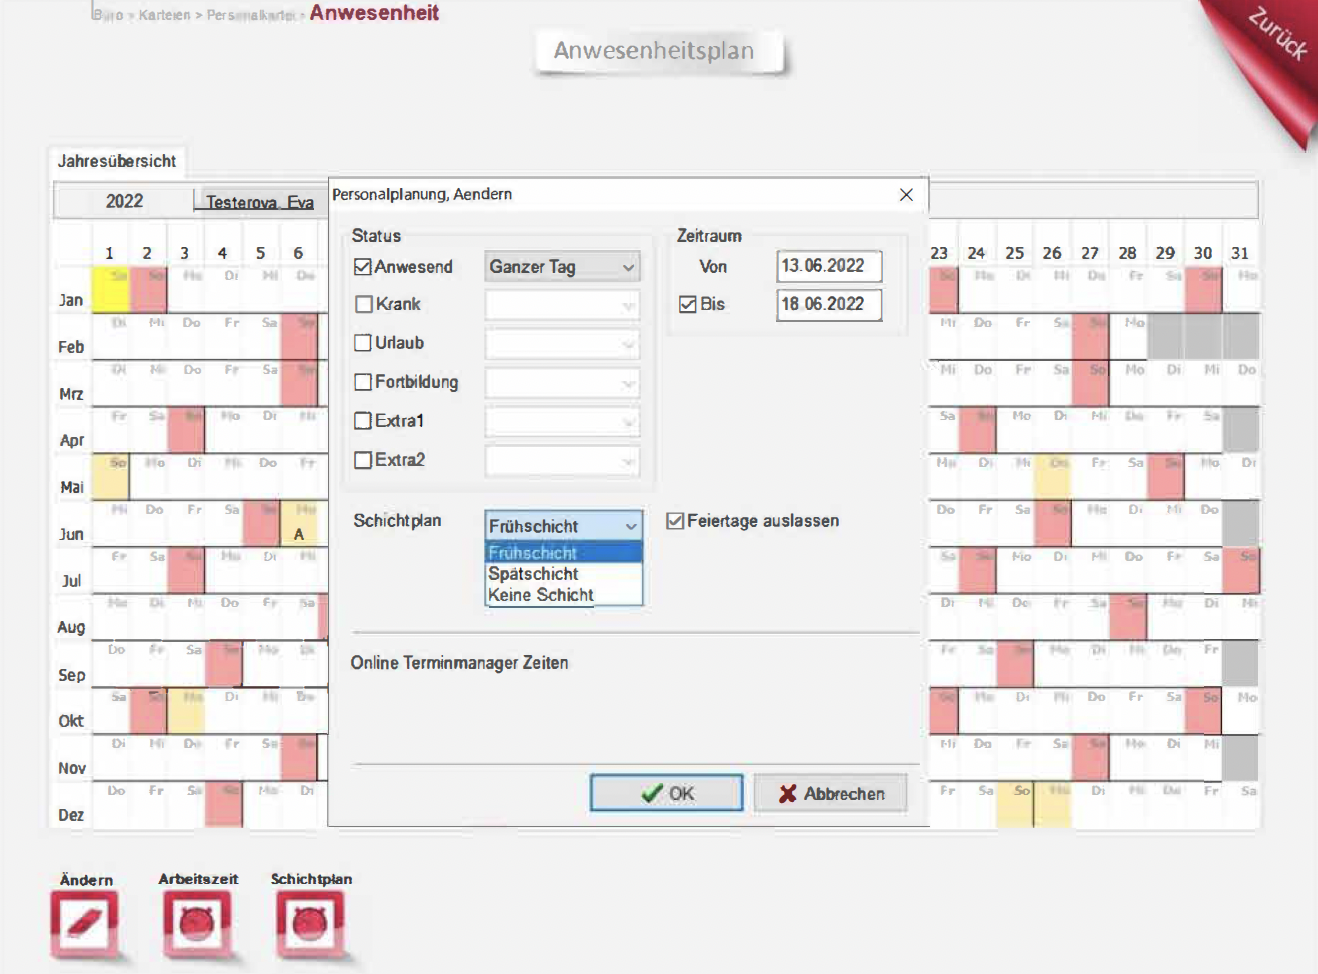Click the Okt month label
The height and width of the screenshot is (974, 1318).
[71, 721]
